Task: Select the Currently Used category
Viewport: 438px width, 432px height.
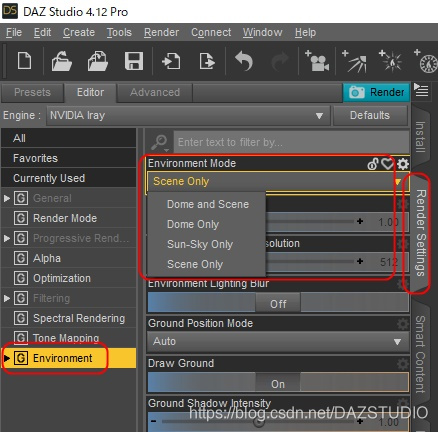Action: pyautogui.click(x=68, y=178)
